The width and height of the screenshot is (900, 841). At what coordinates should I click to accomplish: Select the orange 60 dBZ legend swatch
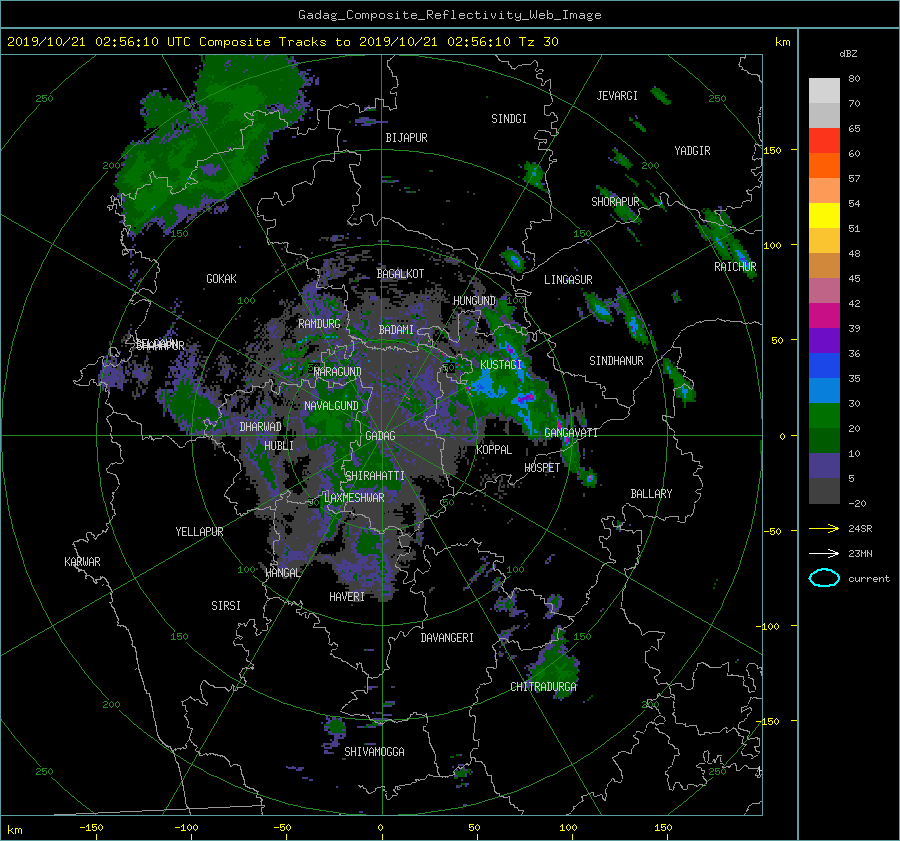824,165
